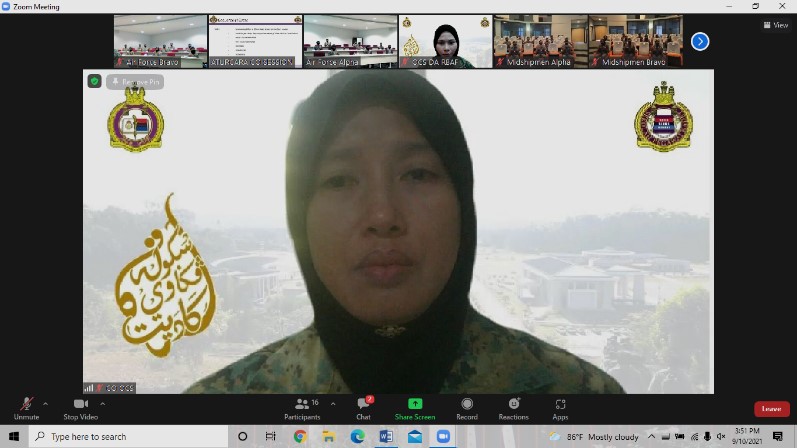
Task: Open the network Wi-Fi tray icon
Action: pos(694,437)
